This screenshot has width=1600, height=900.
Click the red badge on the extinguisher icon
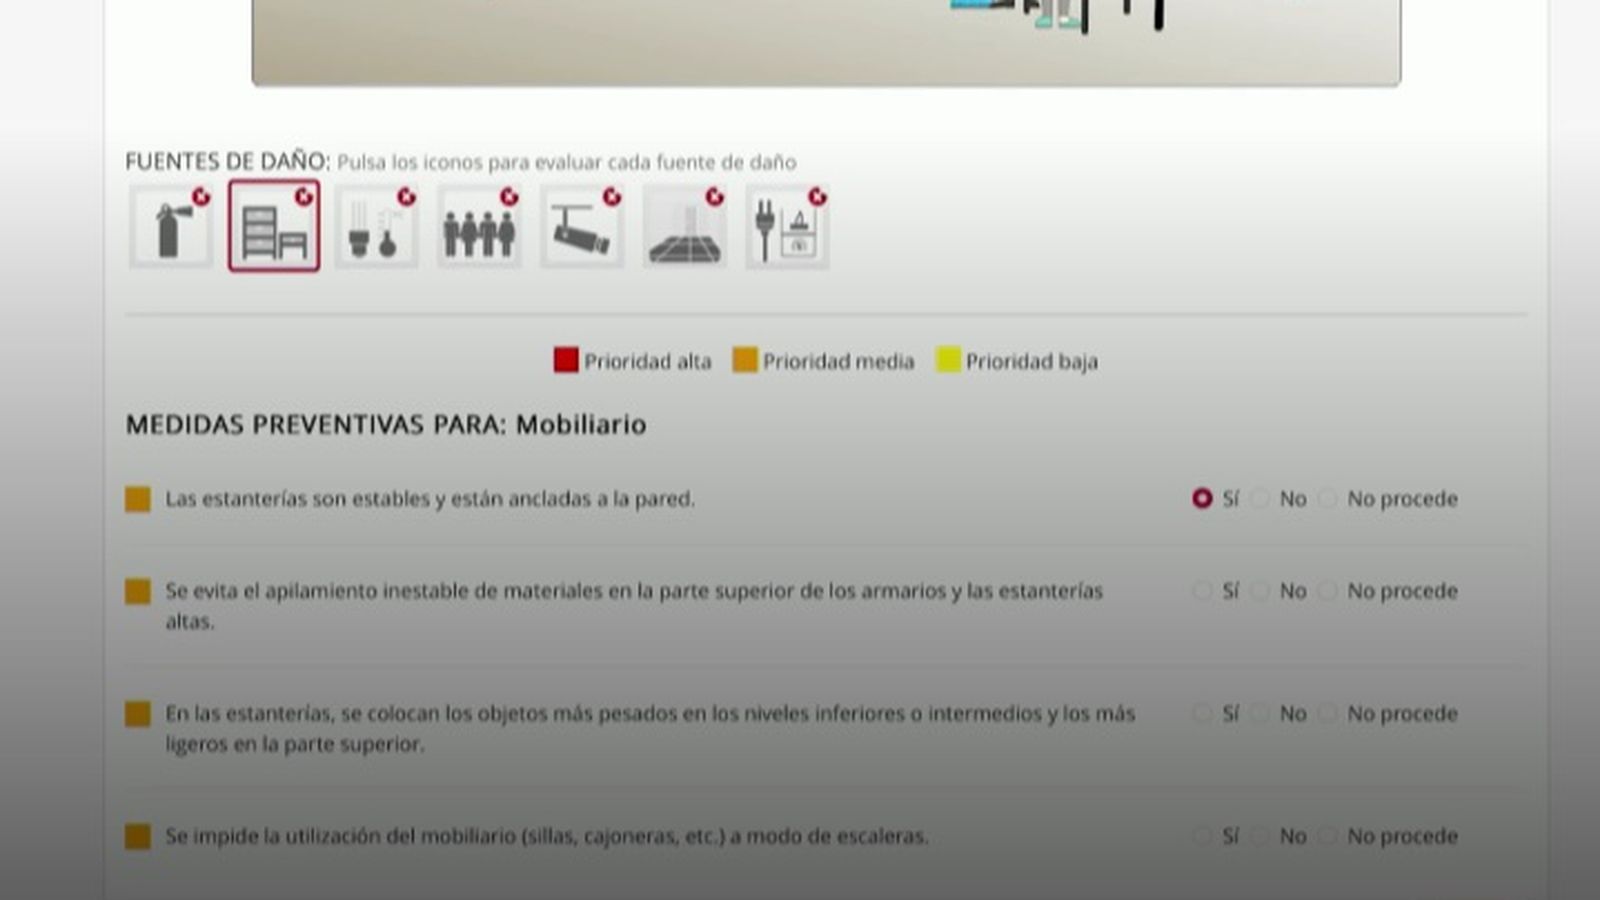click(203, 197)
